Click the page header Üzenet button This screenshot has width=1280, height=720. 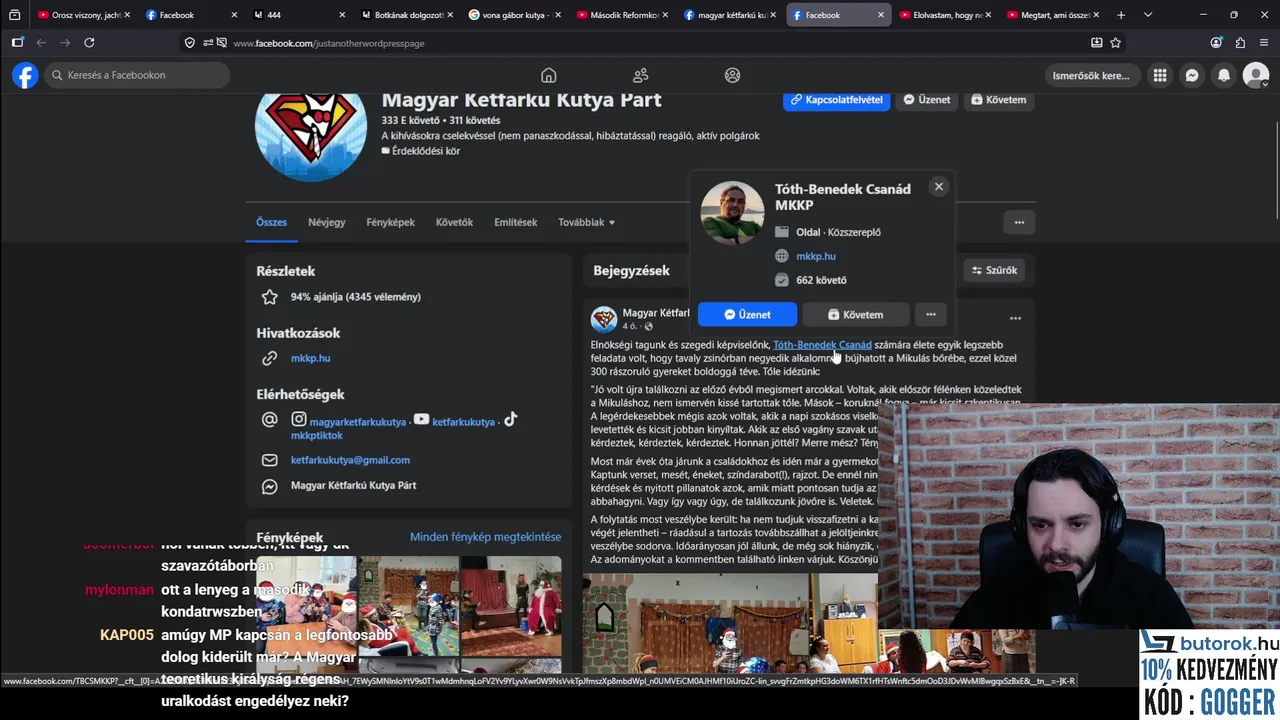click(x=927, y=100)
